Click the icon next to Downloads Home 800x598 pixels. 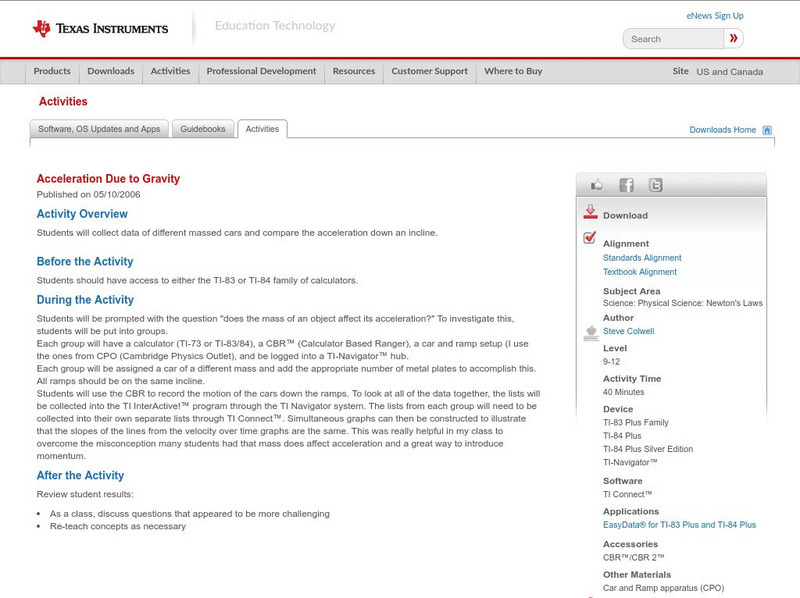(x=767, y=130)
